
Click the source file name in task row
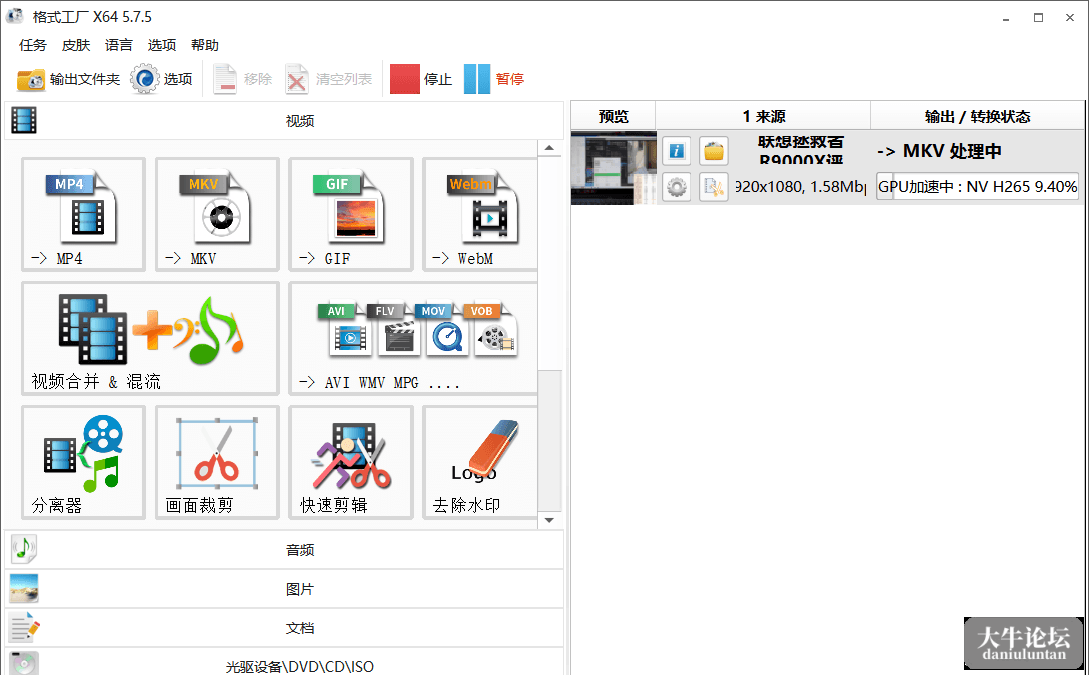pos(800,150)
